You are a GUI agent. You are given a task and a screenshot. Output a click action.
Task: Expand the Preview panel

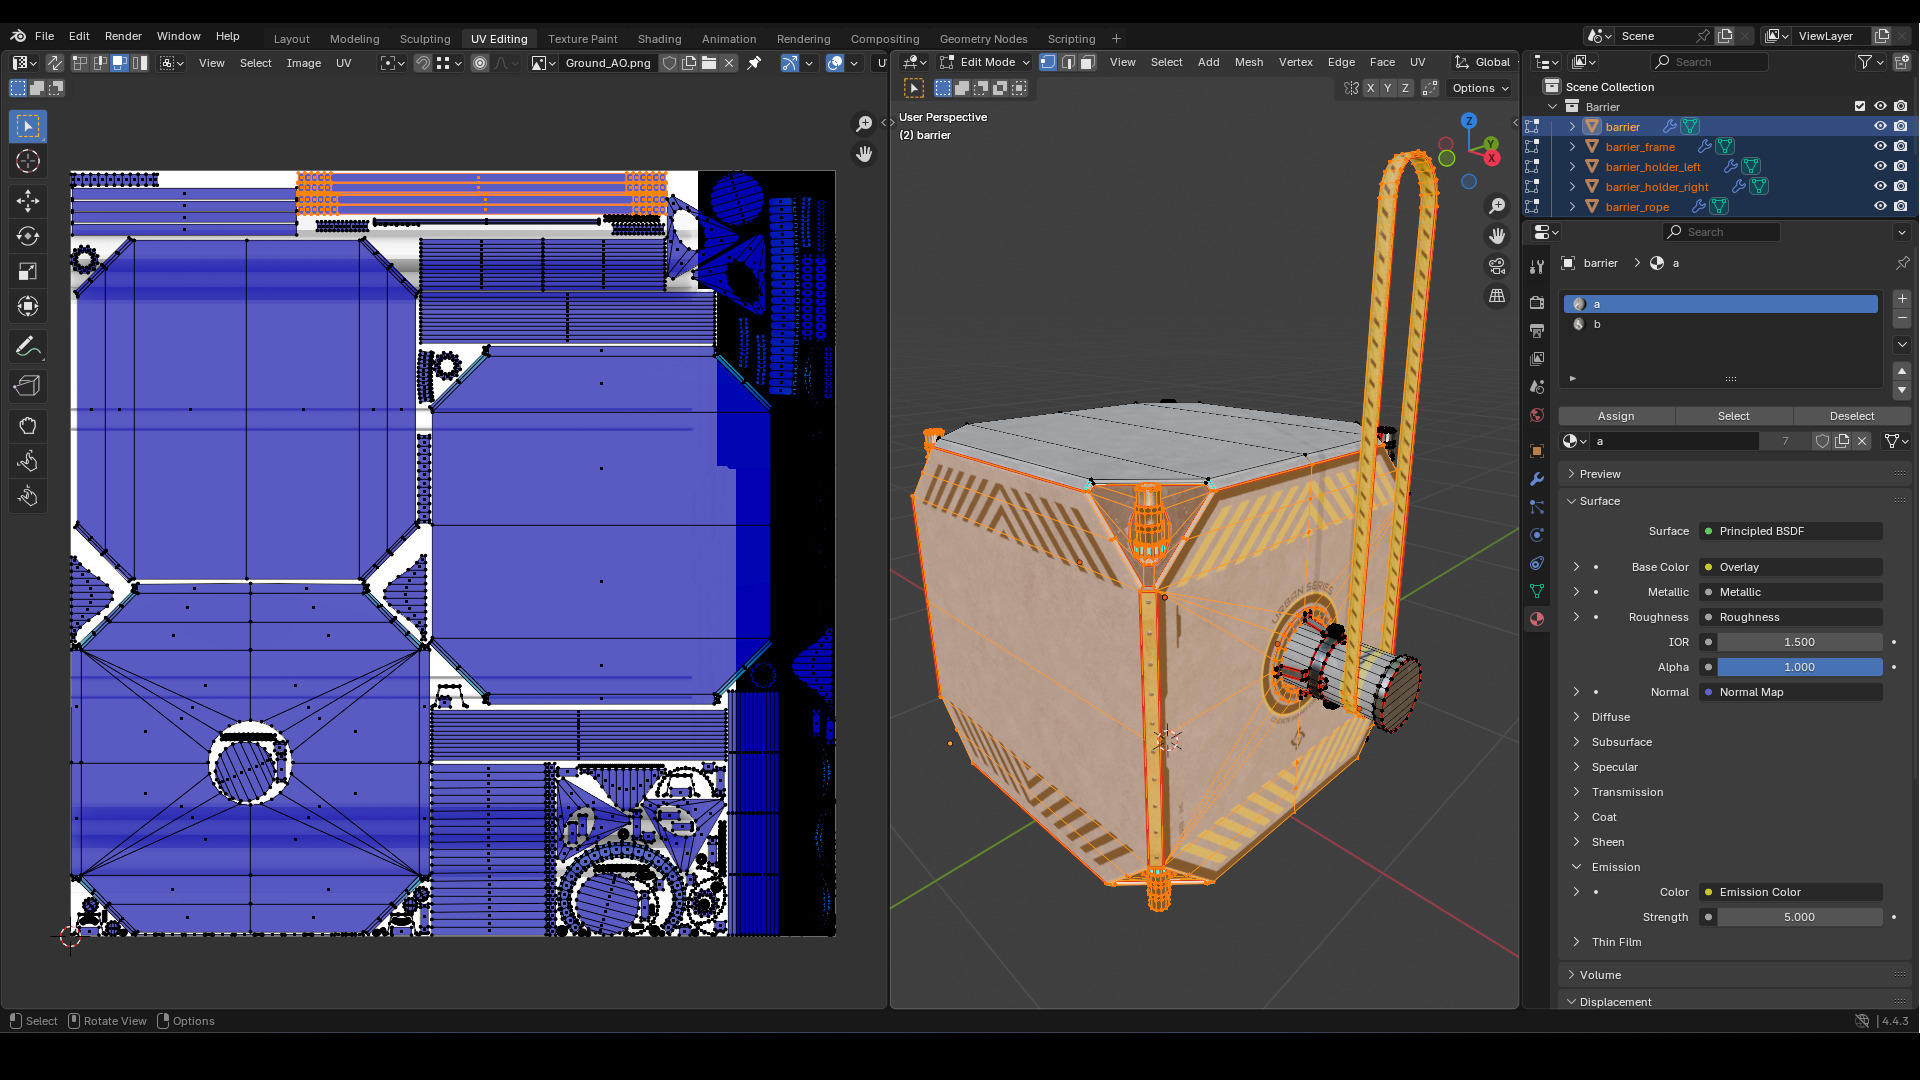1572,474
